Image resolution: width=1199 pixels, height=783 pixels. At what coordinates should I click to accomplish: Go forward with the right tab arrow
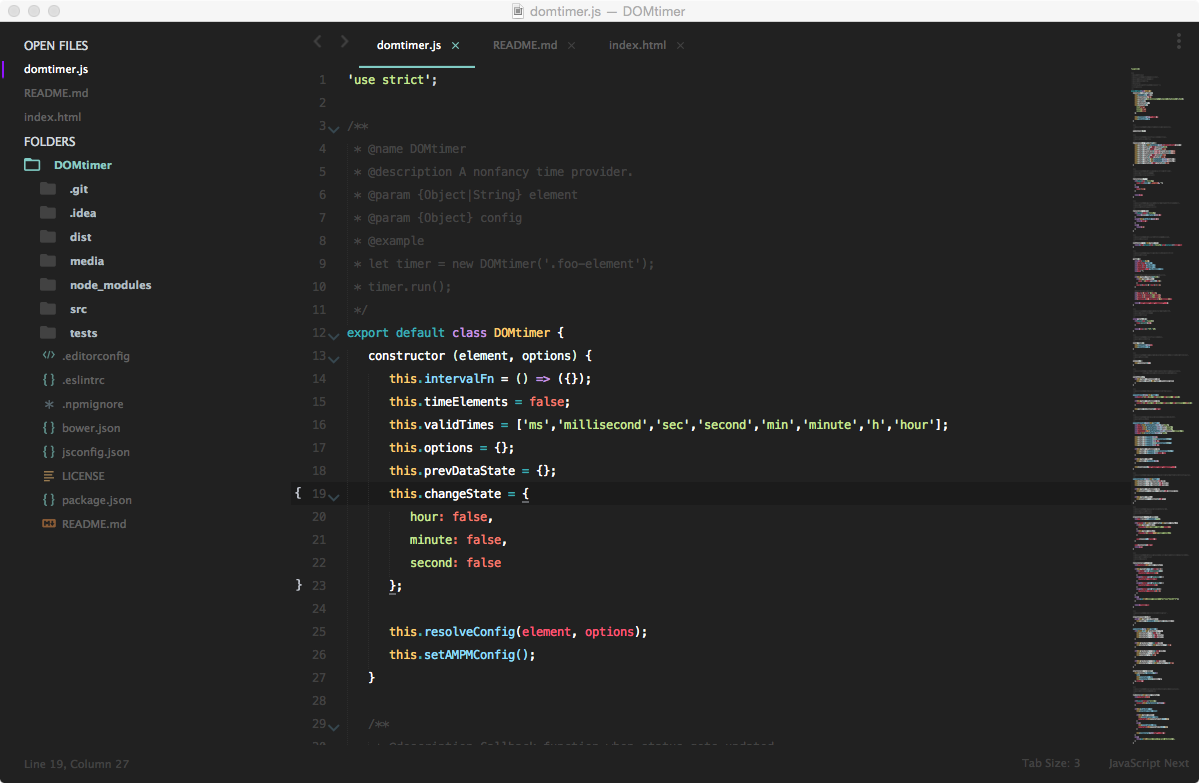point(344,41)
